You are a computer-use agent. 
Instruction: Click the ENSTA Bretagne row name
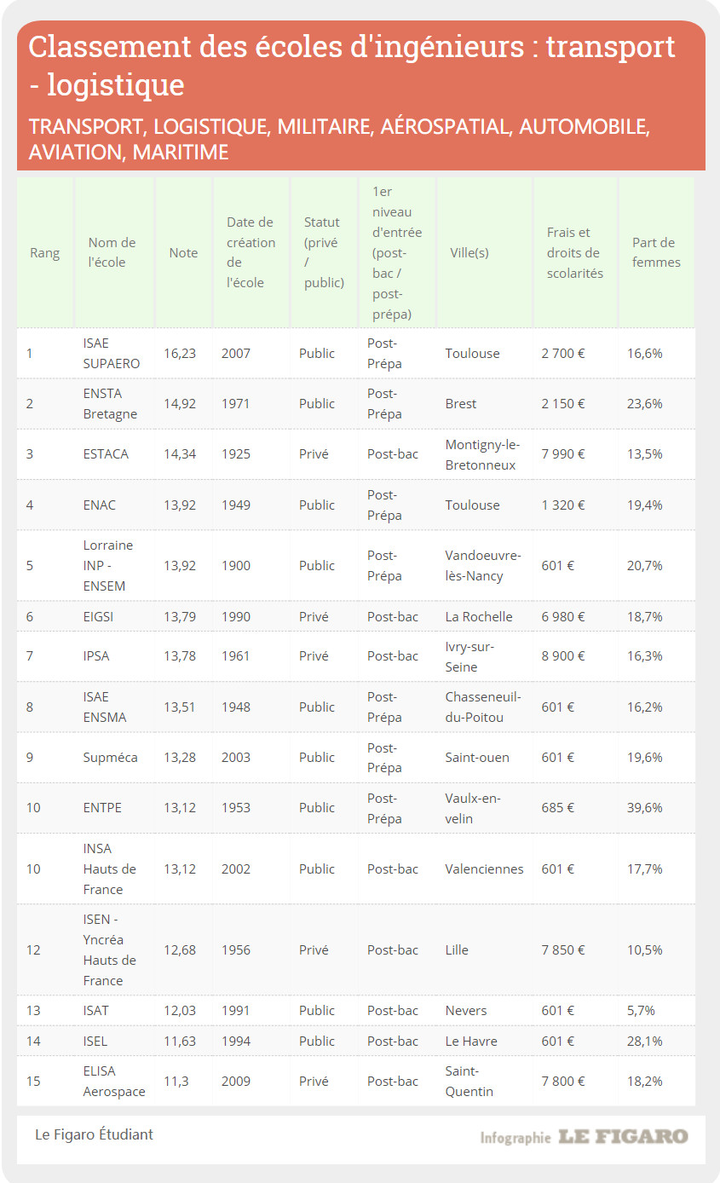click(x=110, y=404)
